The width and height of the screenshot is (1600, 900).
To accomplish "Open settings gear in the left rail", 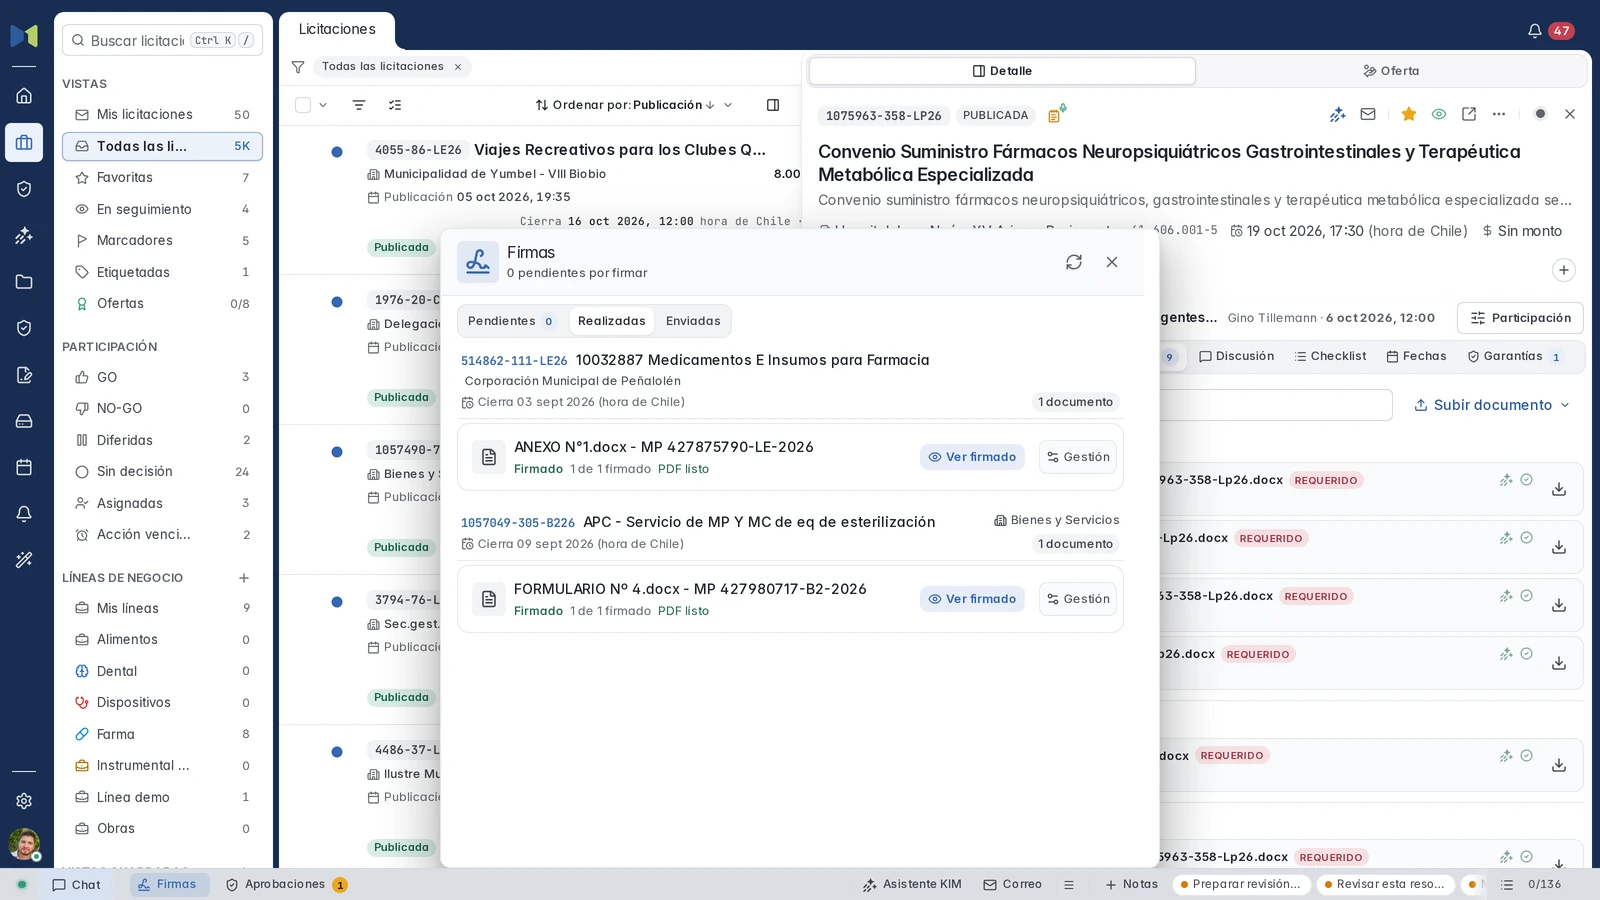I will (24, 801).
